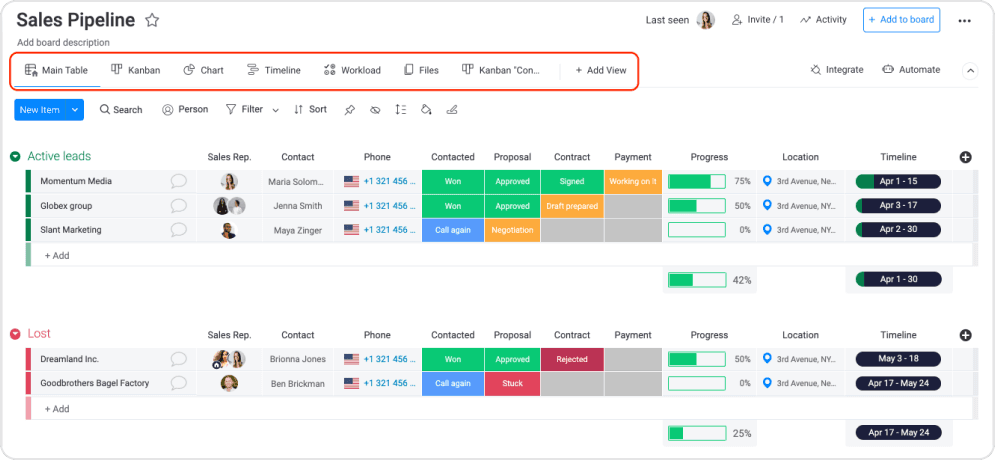
Task: Open the Timeline view tab
Action: [x=273, y=71]
